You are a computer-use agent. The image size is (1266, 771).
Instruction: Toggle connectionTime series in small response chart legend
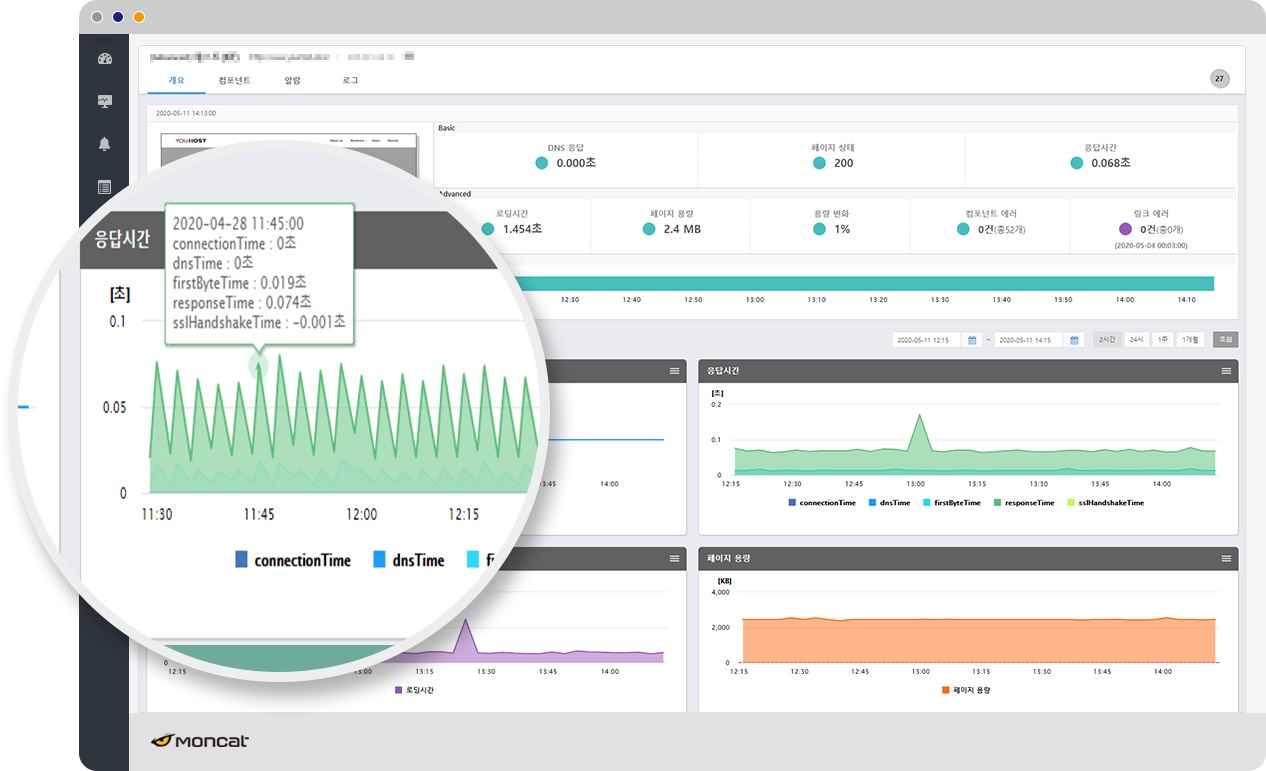821,503
